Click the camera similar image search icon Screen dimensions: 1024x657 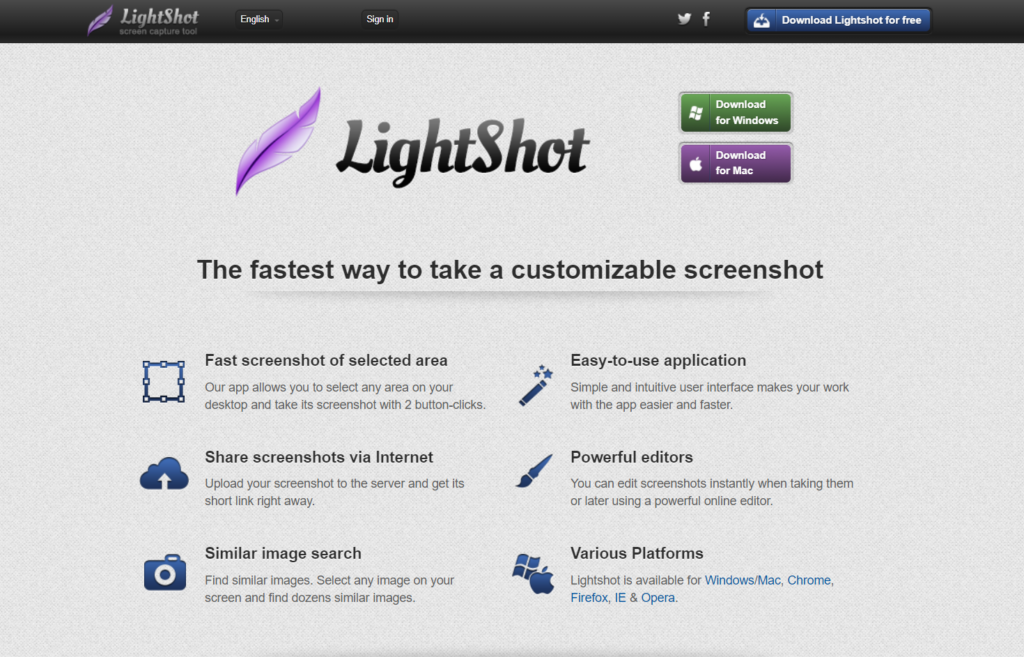165,573
